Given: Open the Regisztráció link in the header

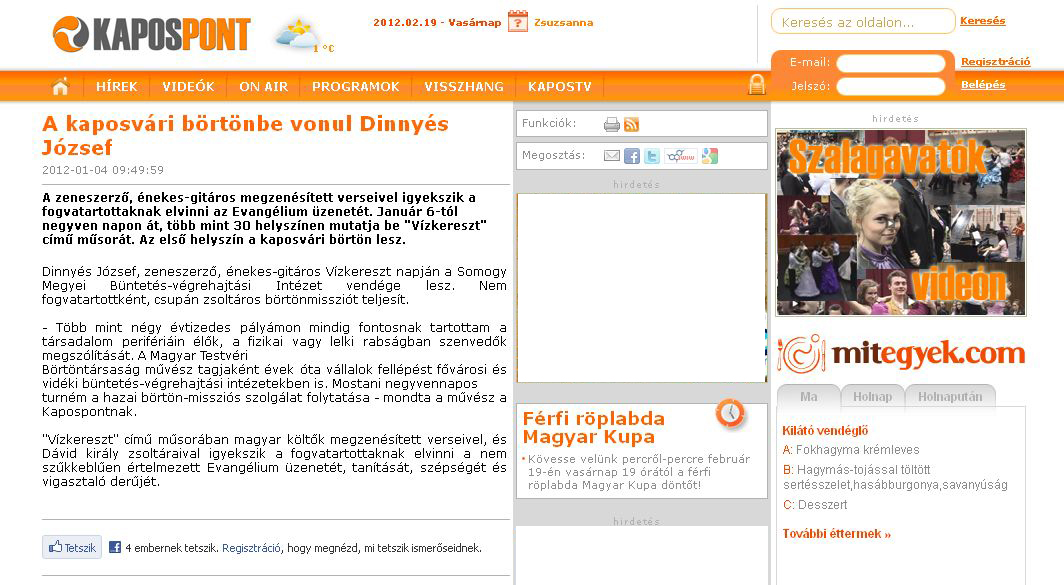Looking at the screenshot, I should pyautogui.click(x=995, y=62).
